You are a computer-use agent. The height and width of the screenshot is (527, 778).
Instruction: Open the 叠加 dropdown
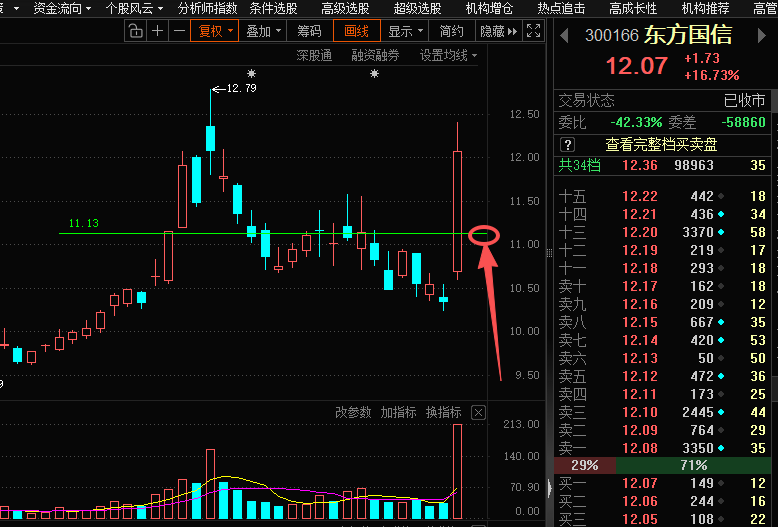click(262, 31)
